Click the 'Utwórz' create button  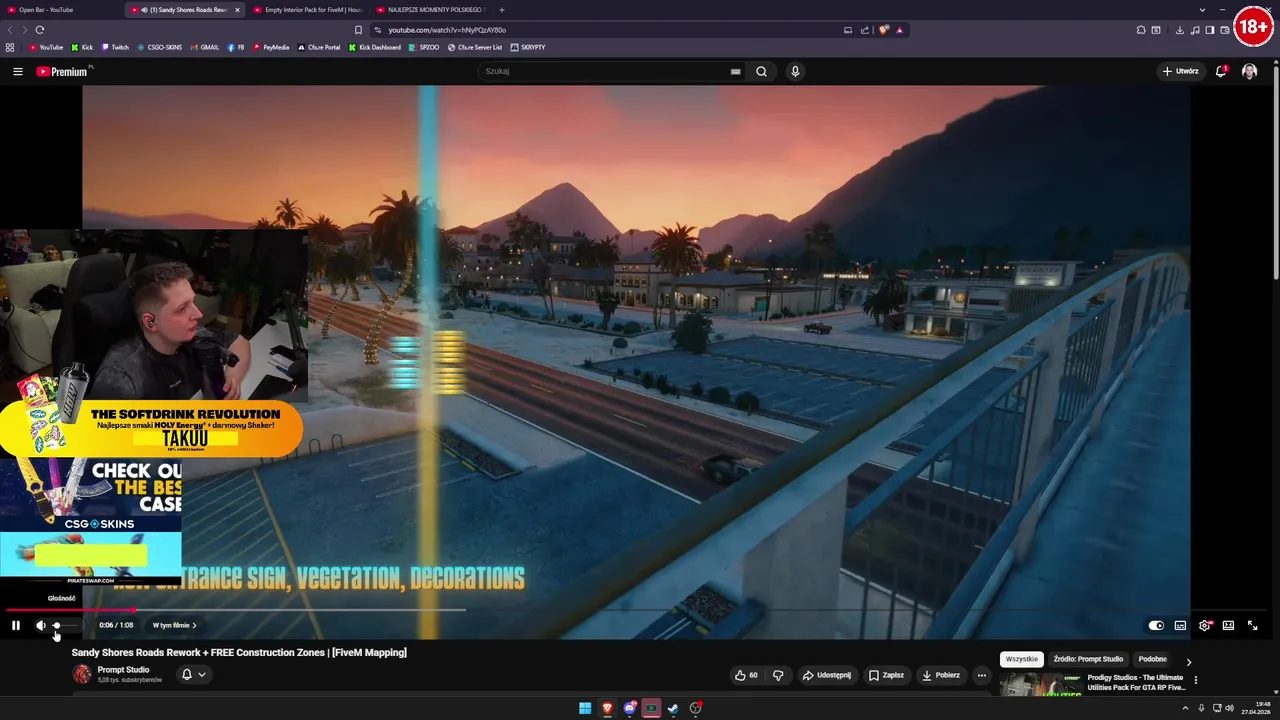coord(1180,71)
